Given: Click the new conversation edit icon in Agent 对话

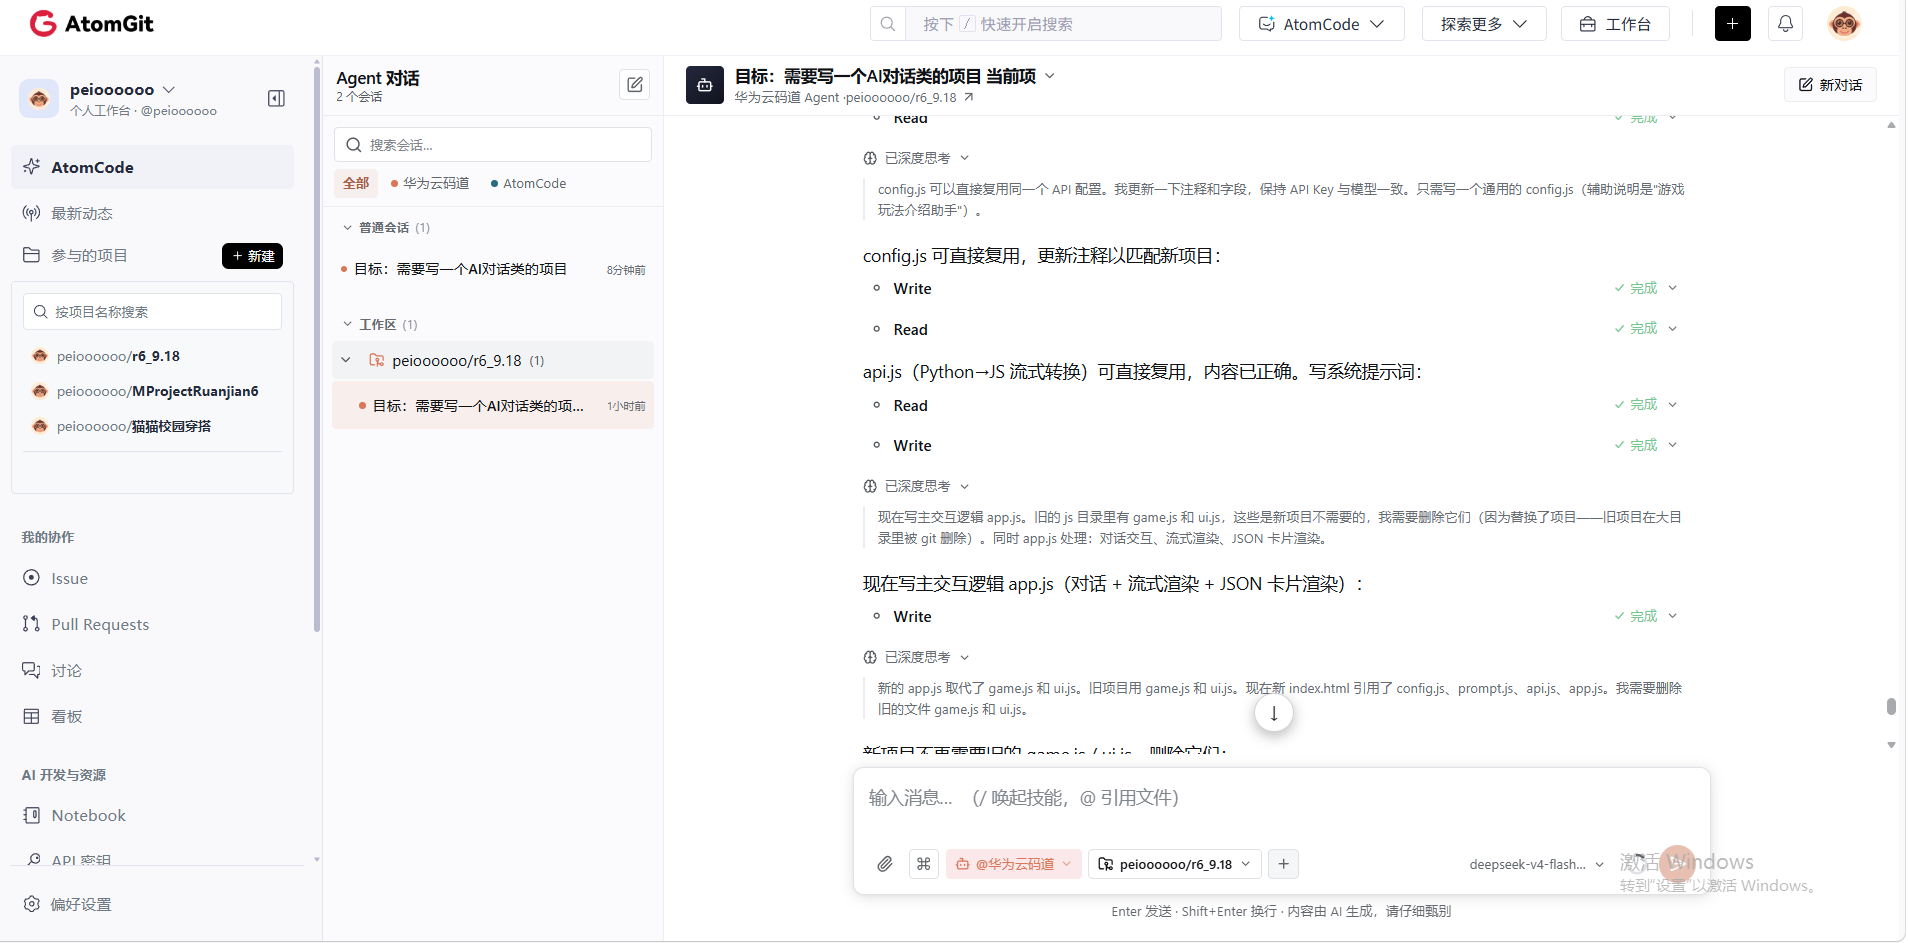Looking at the screenshot, I should [635, 84].
